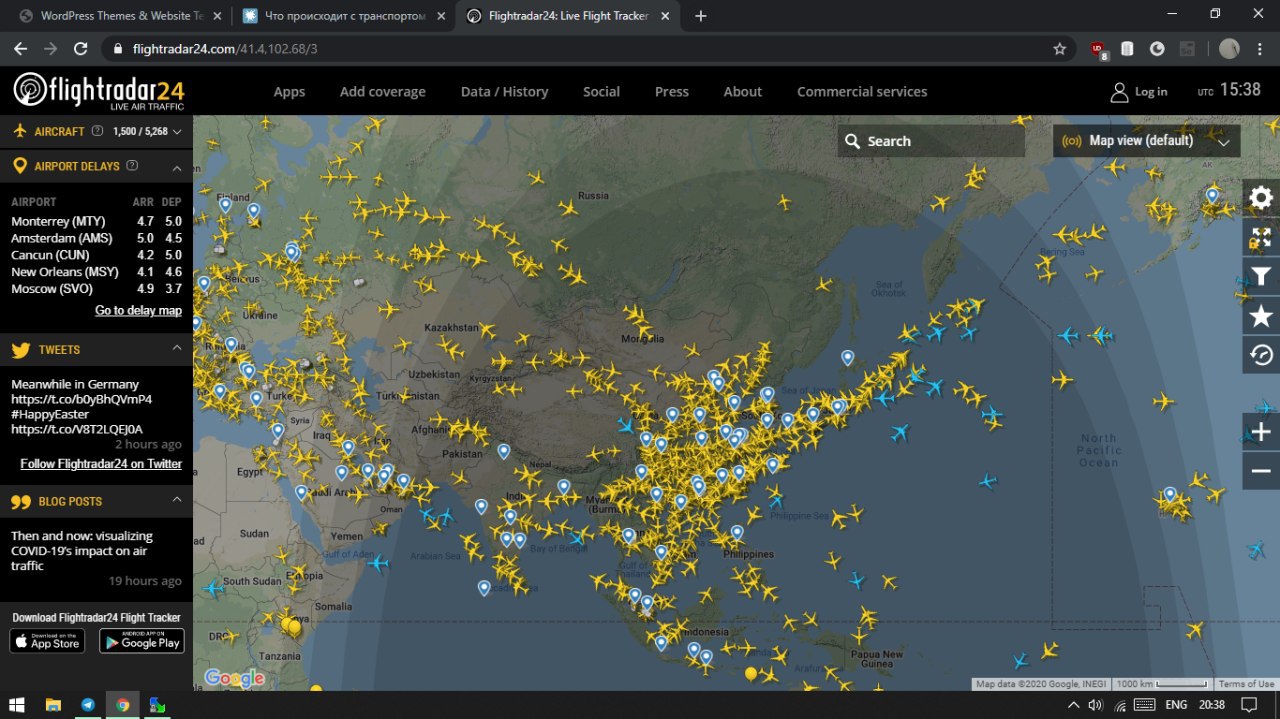
Task: Open uBlock Origin extension icon
Action: pyautogui.click(x=1098, y=49)
